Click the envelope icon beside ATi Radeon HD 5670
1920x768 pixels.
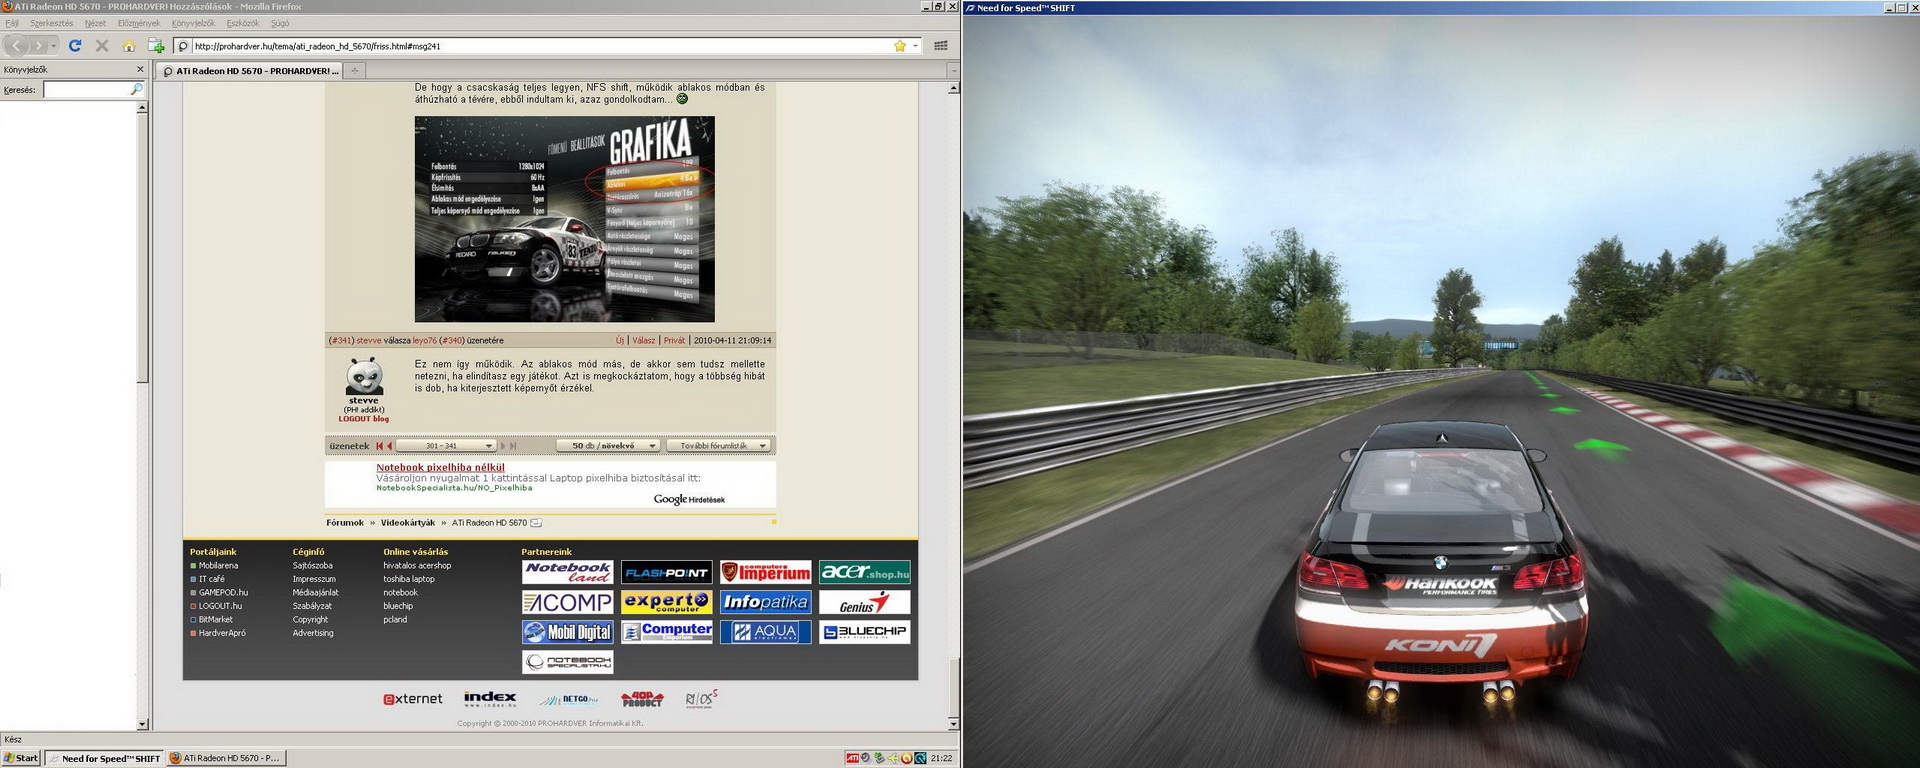coord(536,523)
